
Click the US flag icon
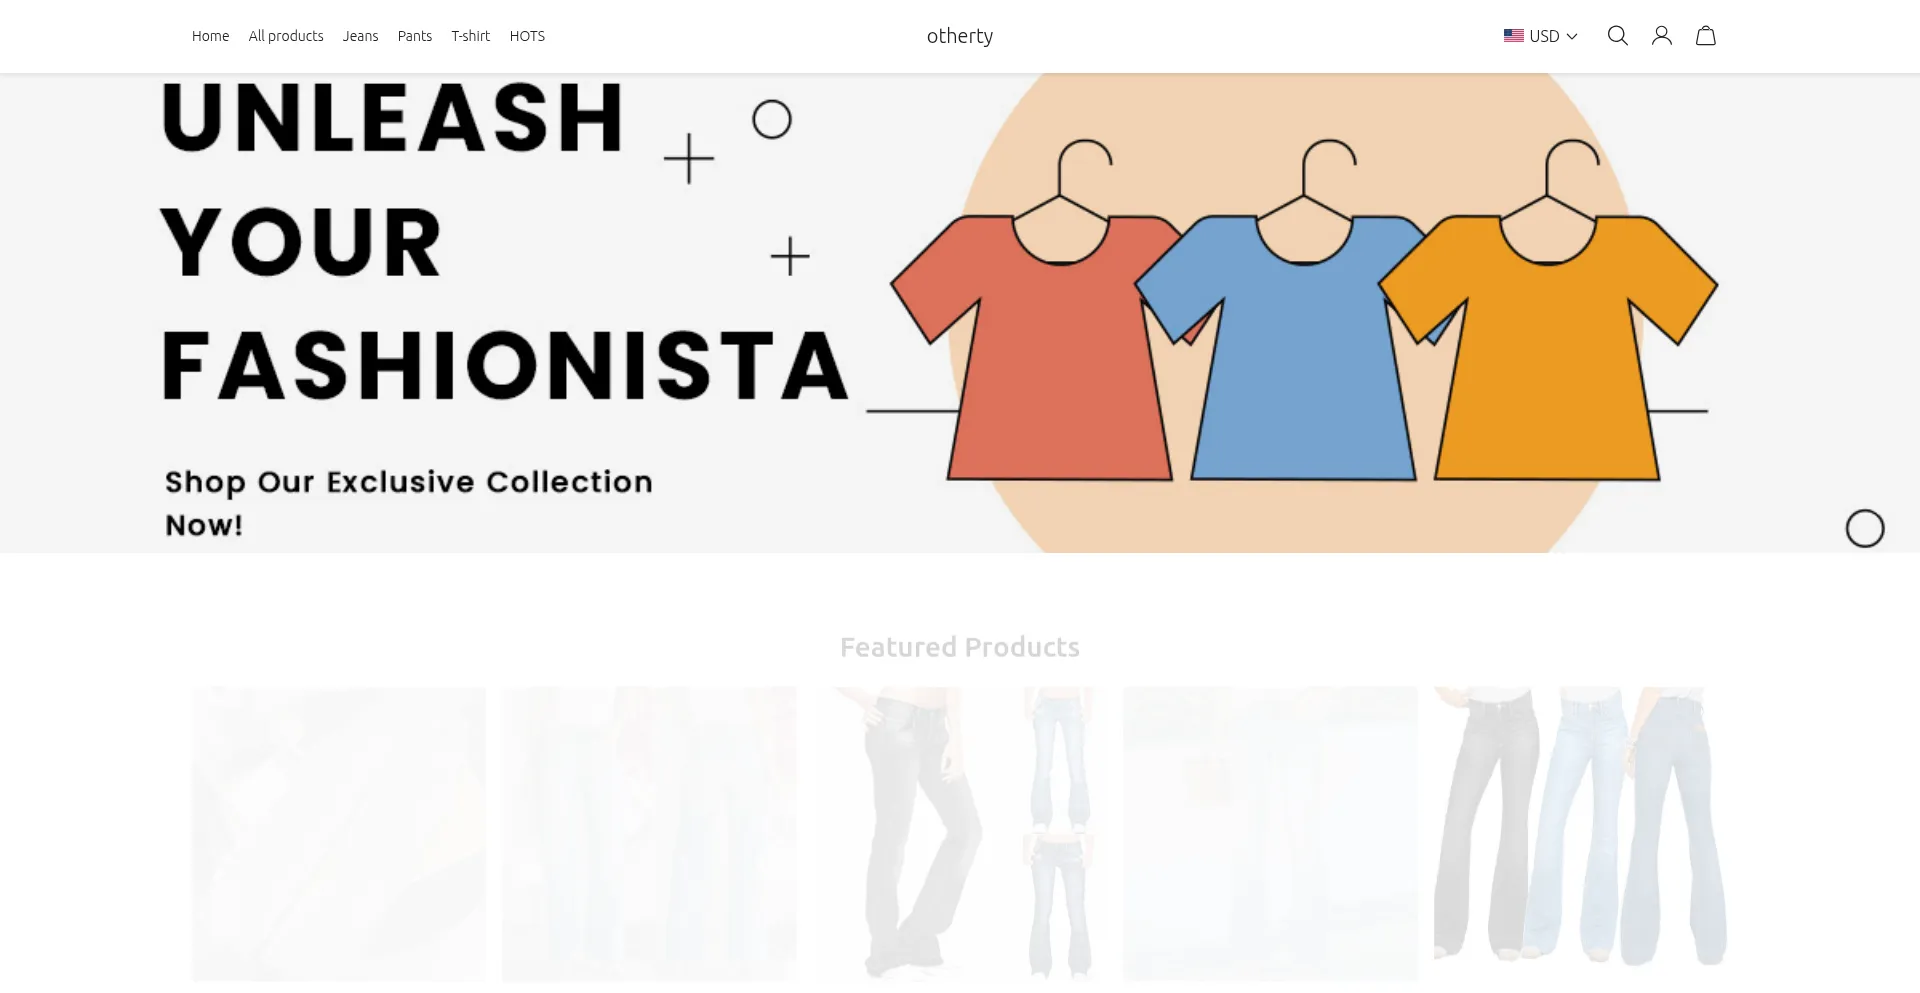[x=1513, y=36]
